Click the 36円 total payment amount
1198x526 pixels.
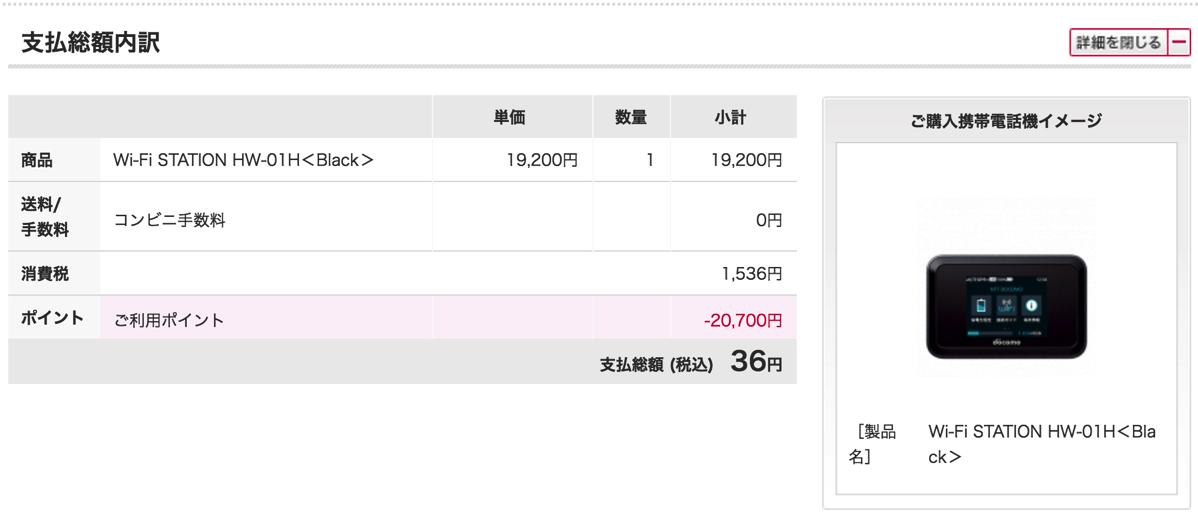click(756, 362)
